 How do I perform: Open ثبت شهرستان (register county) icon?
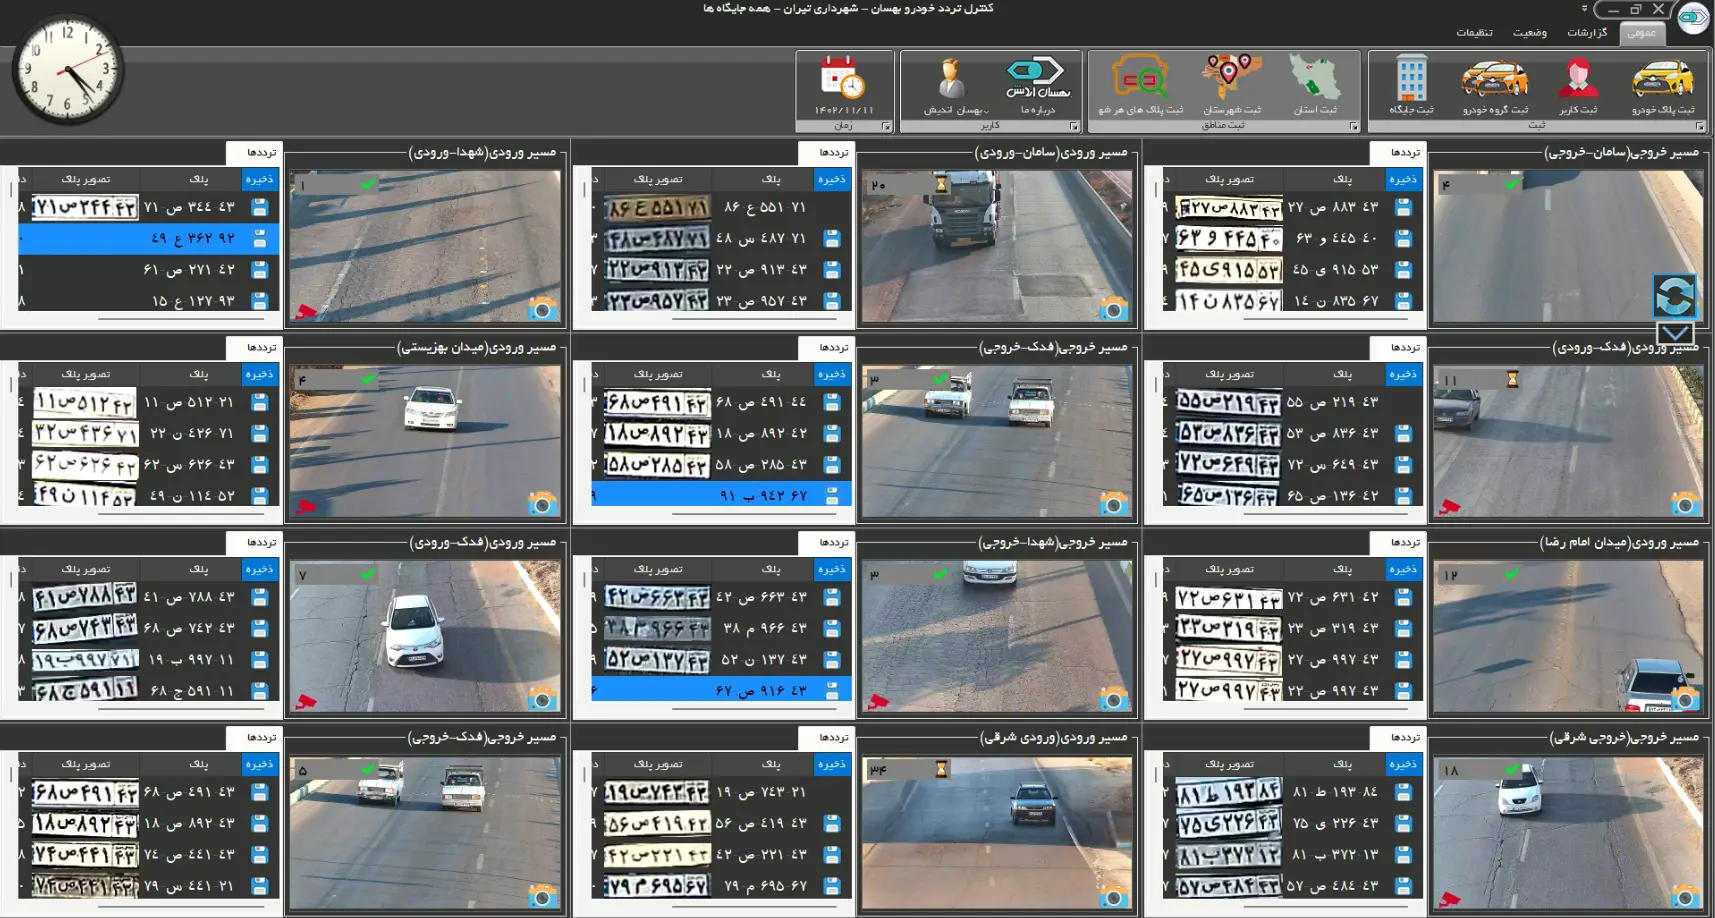point(1231,85)
